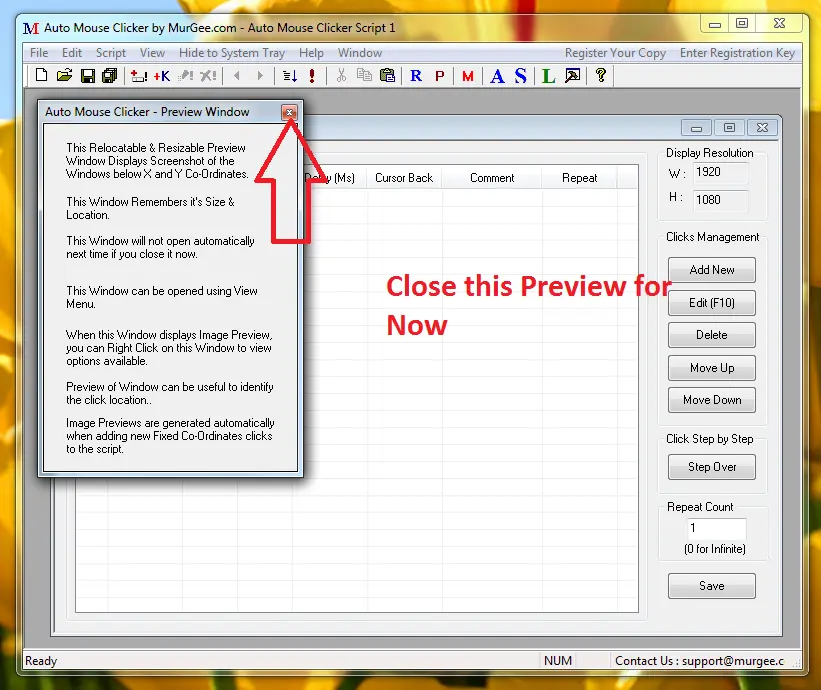Click the Save button
821x690 pixels.
click(712, 586)
